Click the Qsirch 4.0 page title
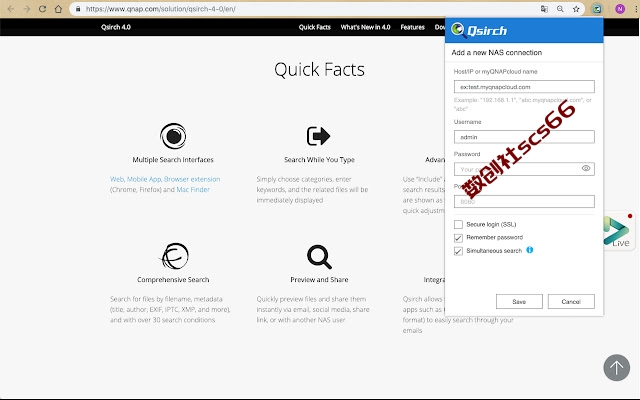Image resolution: width=640 pixels, height=400 pixels. point(116,27)
